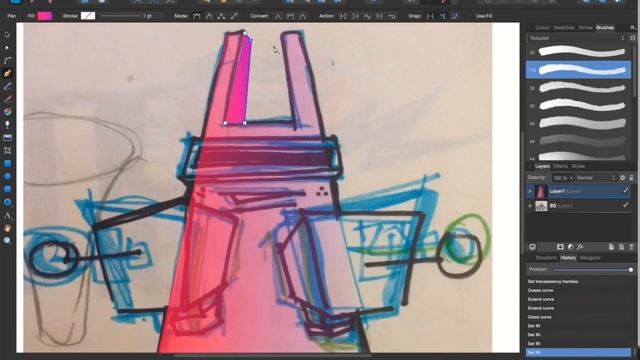
Task: Click Reverse Curve action icon
Action: coord(392,16)
